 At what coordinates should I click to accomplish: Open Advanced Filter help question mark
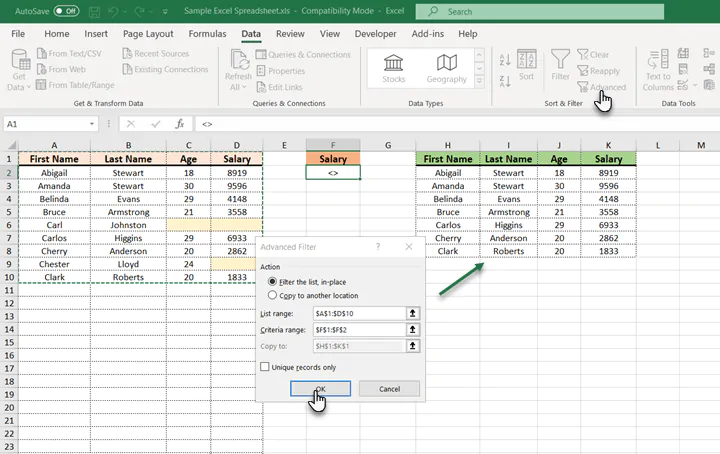[378, 247]
